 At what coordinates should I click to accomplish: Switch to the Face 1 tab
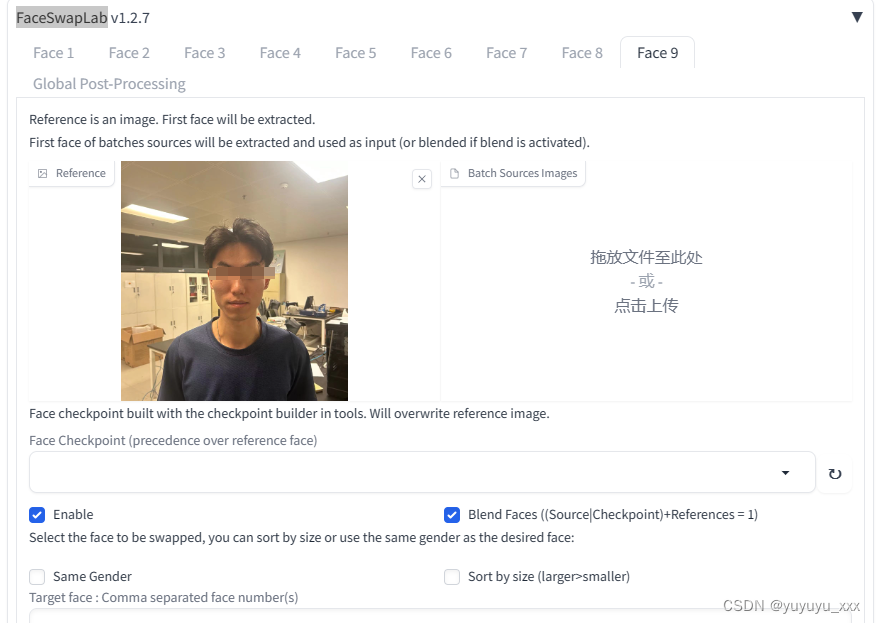coord(53,53)
